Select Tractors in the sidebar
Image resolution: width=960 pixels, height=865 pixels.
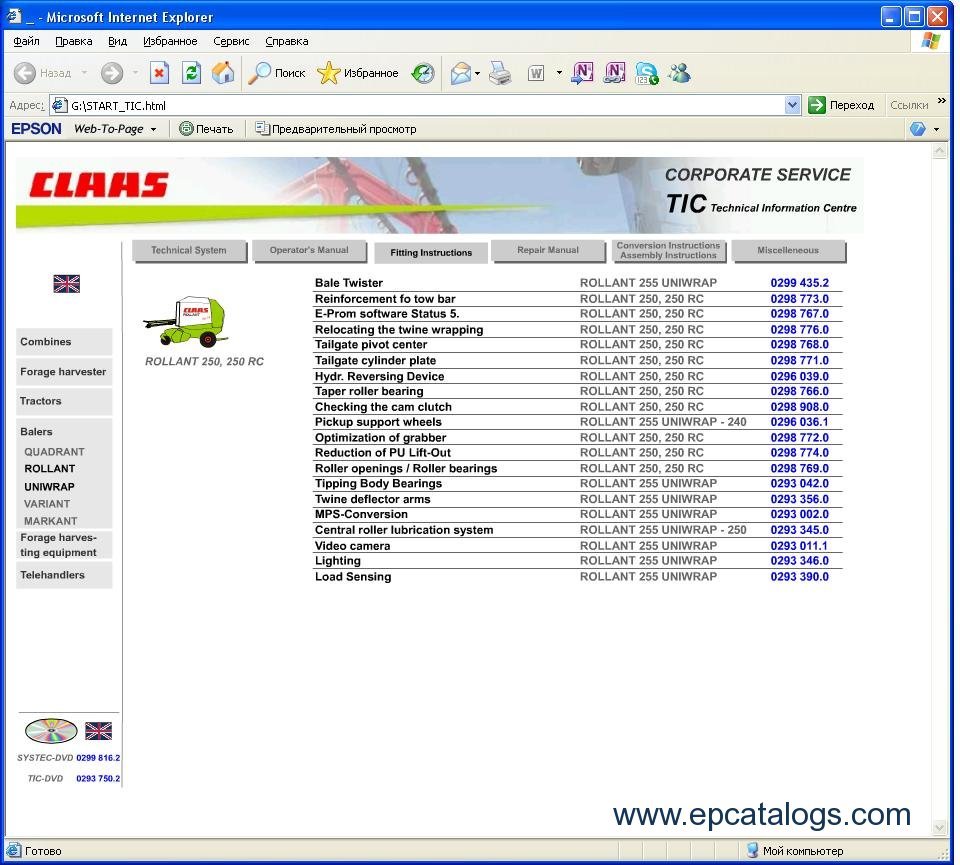pyautogui.click(x=64, y=401)
